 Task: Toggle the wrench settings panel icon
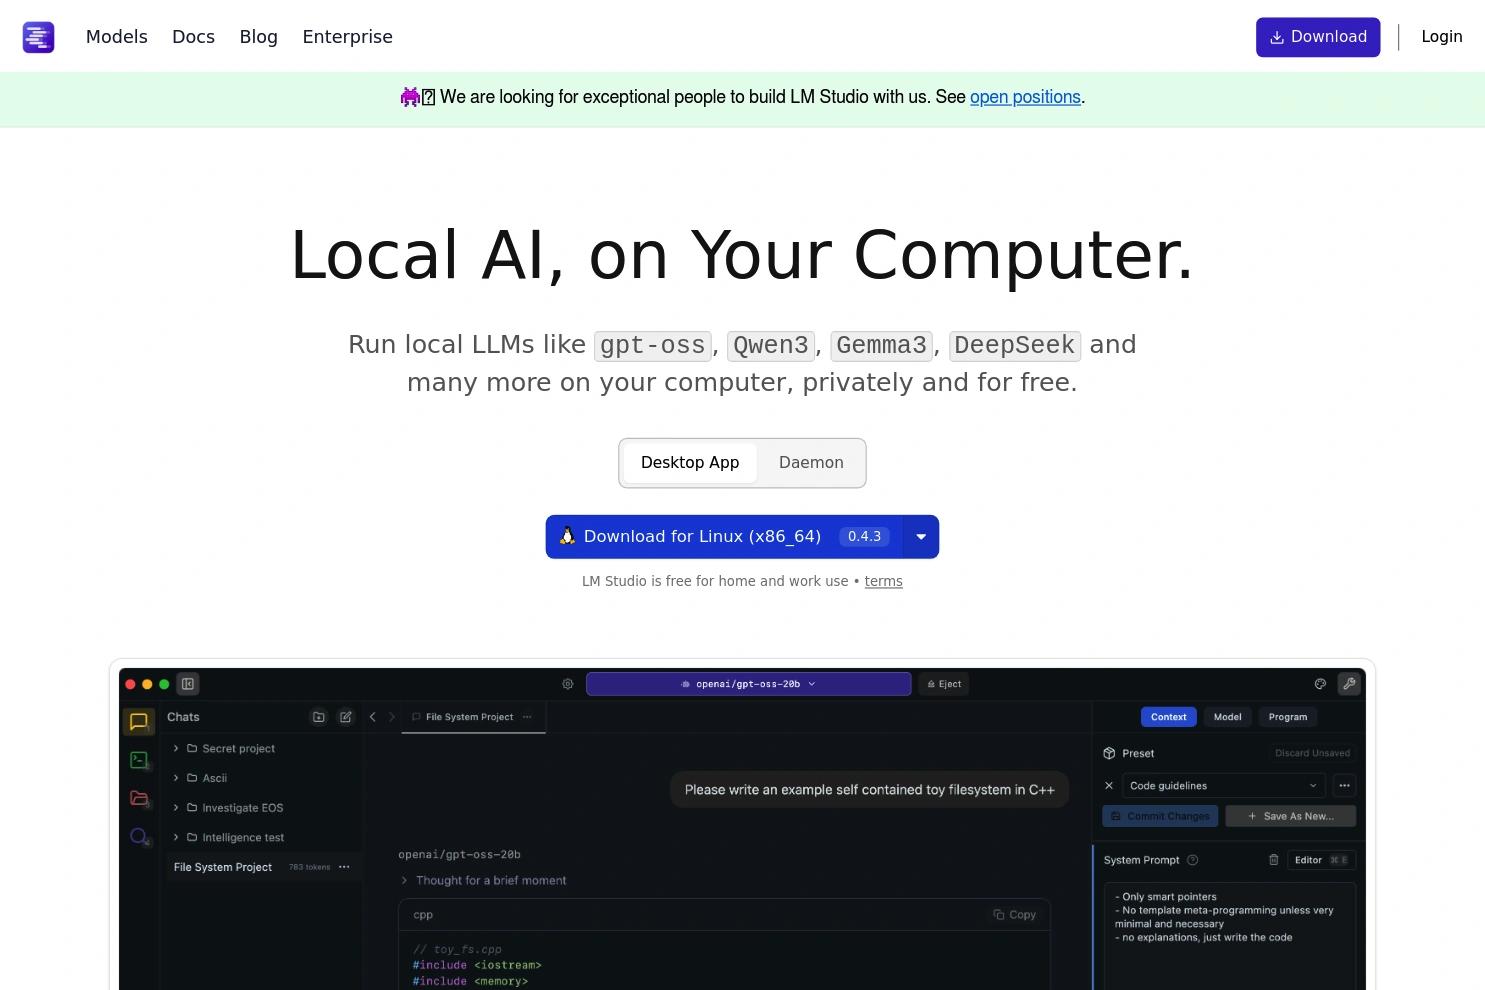click(1349, 684)
